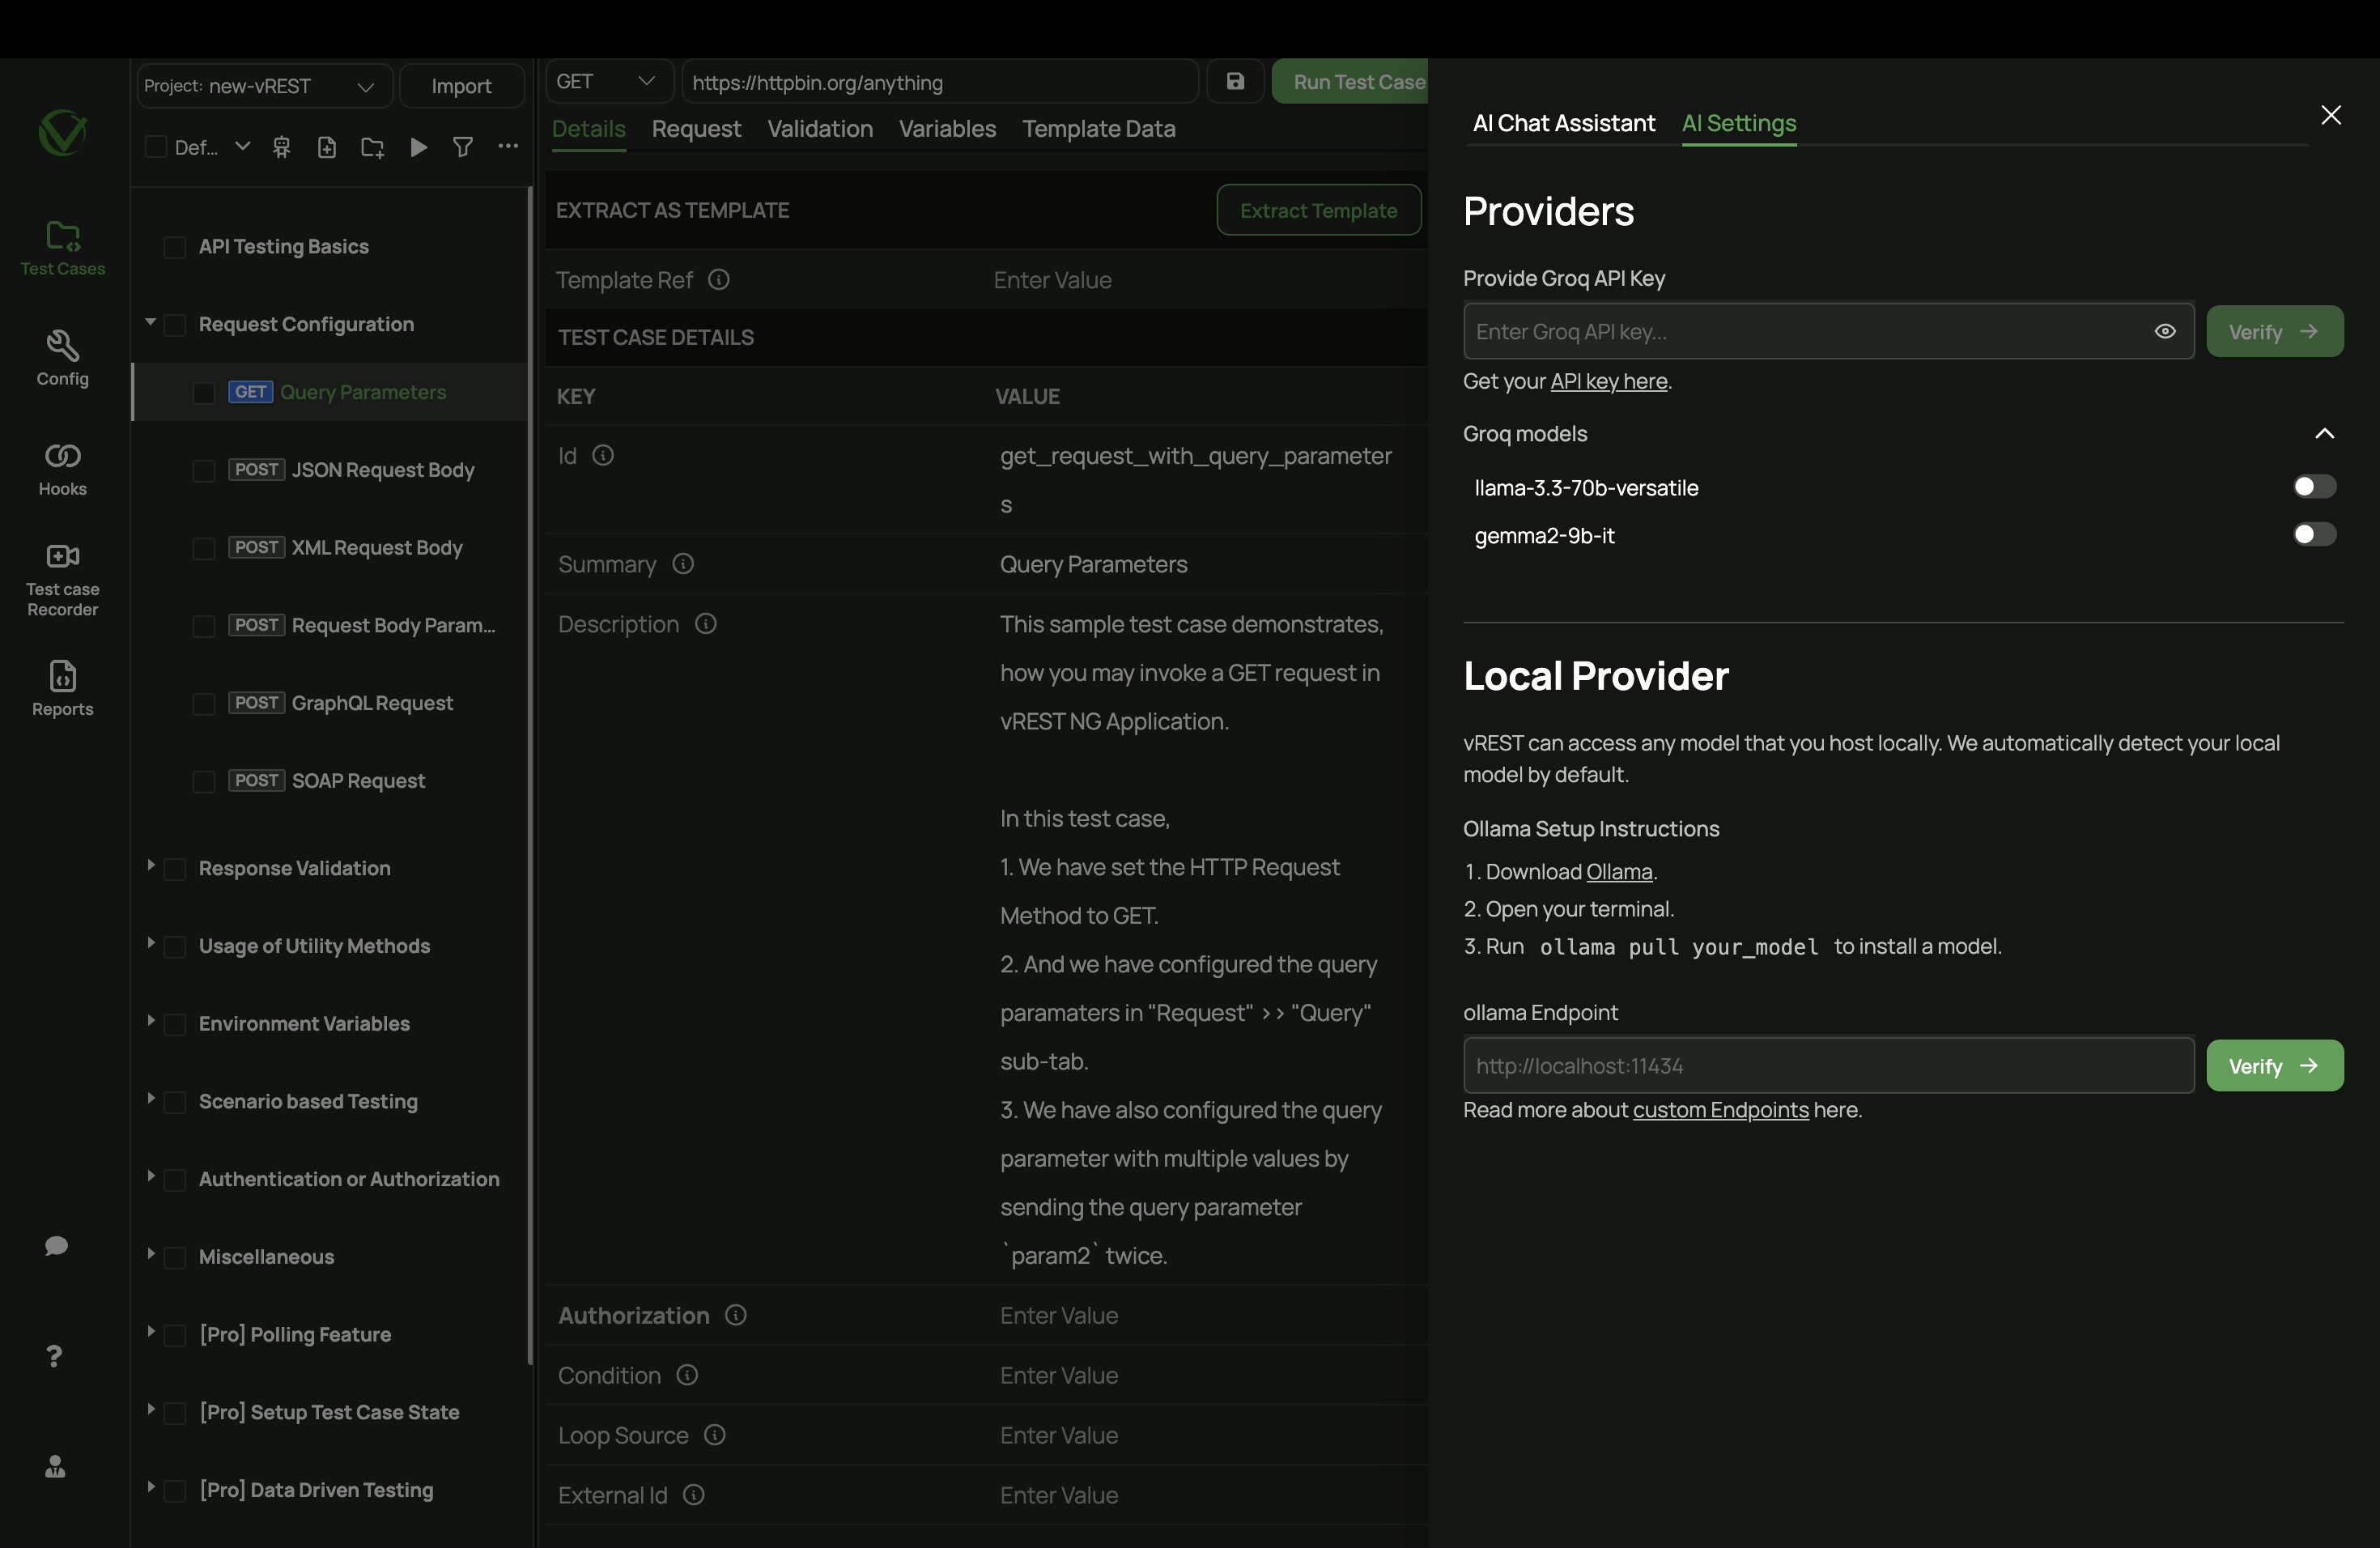Switch to the Request tab
Viewport: 2380px width, 1548px height.
[x=696, y=129]
